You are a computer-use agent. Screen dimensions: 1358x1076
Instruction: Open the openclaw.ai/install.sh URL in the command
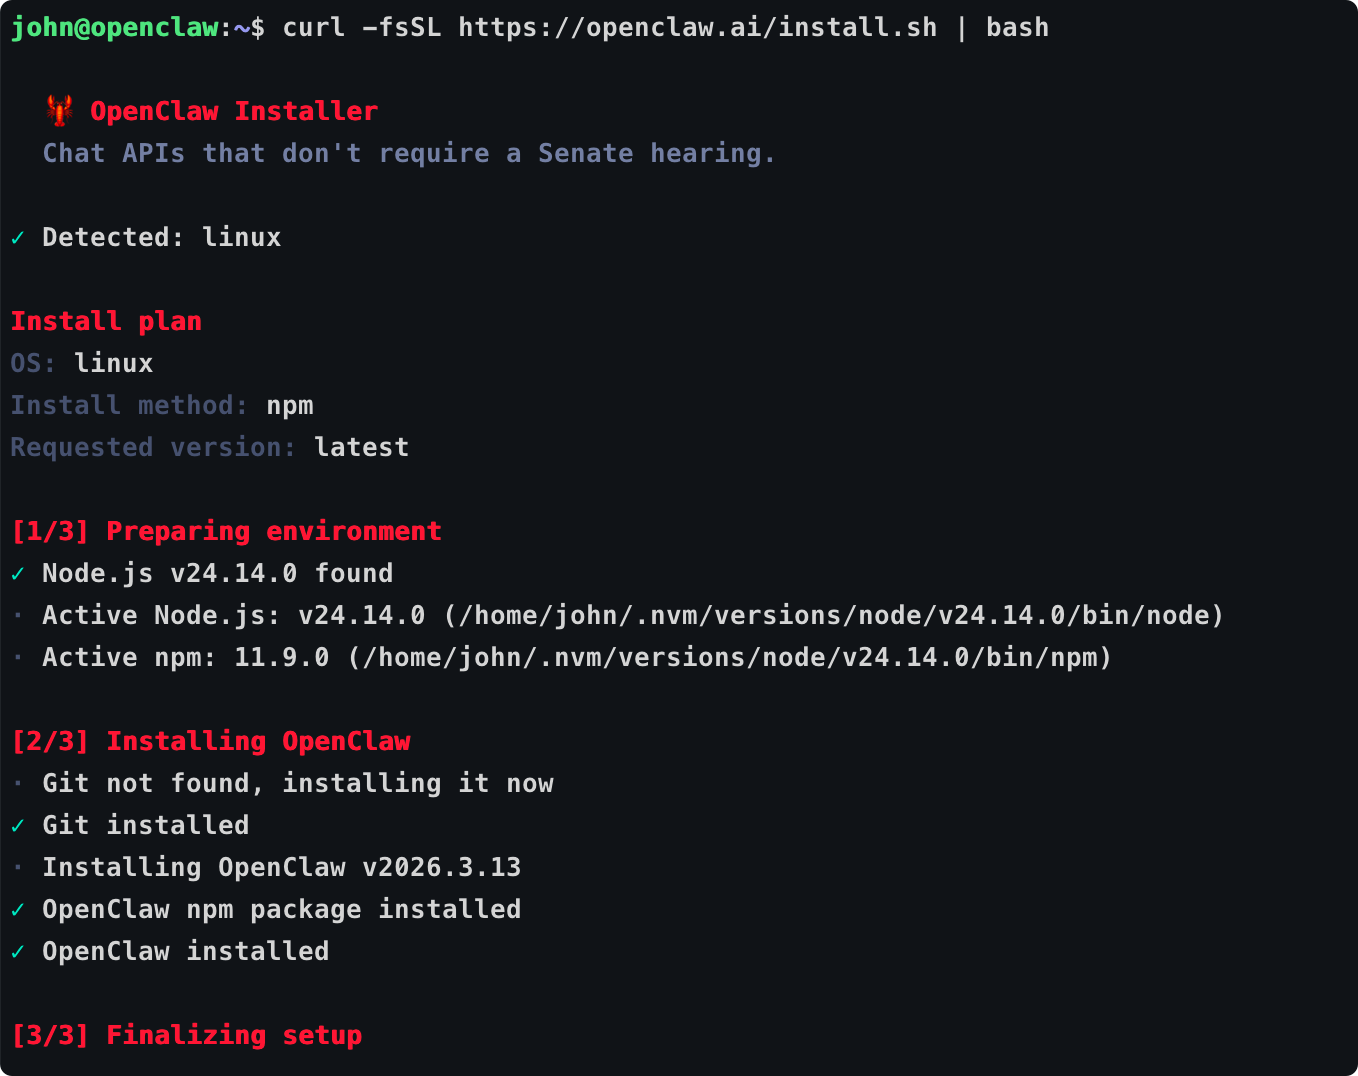[697, 27]
